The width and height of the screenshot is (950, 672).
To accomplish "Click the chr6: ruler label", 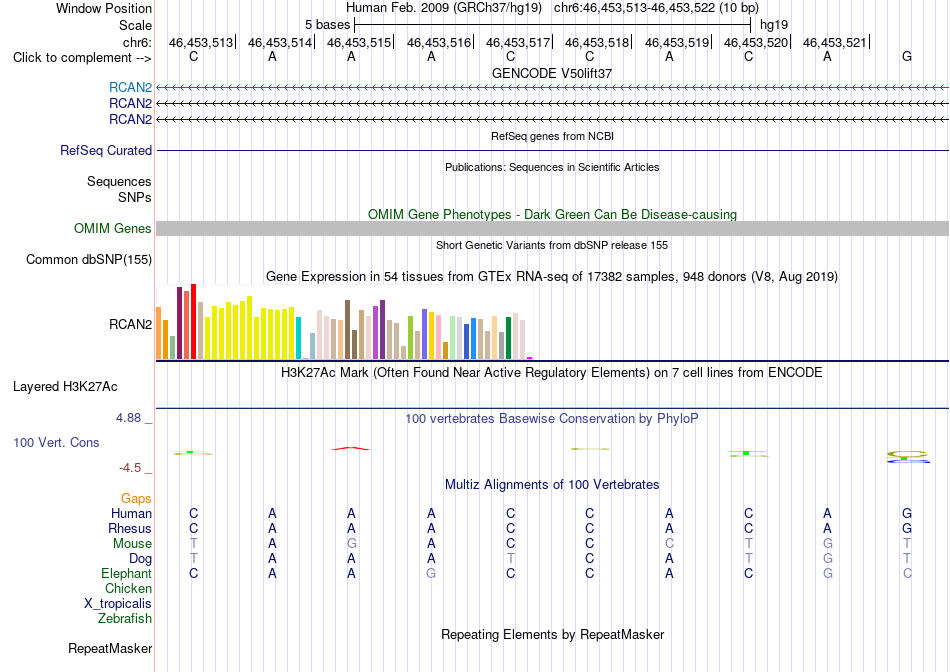I will tap(138, 42).
